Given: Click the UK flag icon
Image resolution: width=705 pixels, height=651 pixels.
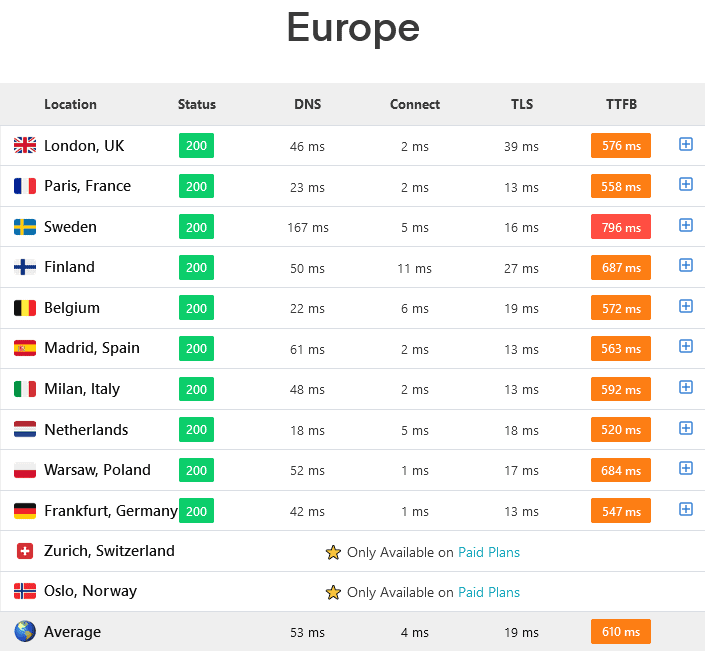Looking at the screenshot, I should click(x=25, y=145).
